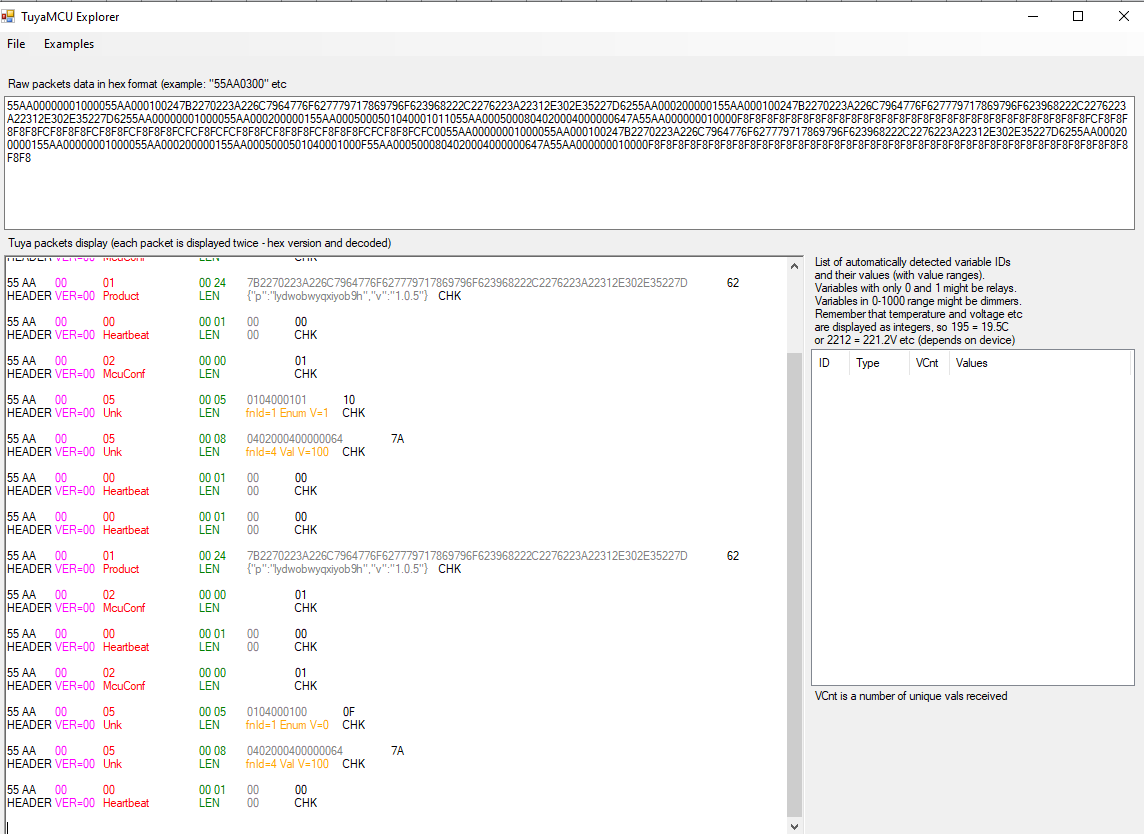Maximize the TuyaMCU Explorer window
Viewport: 1144px width, 834px height.
[1078, 16]
